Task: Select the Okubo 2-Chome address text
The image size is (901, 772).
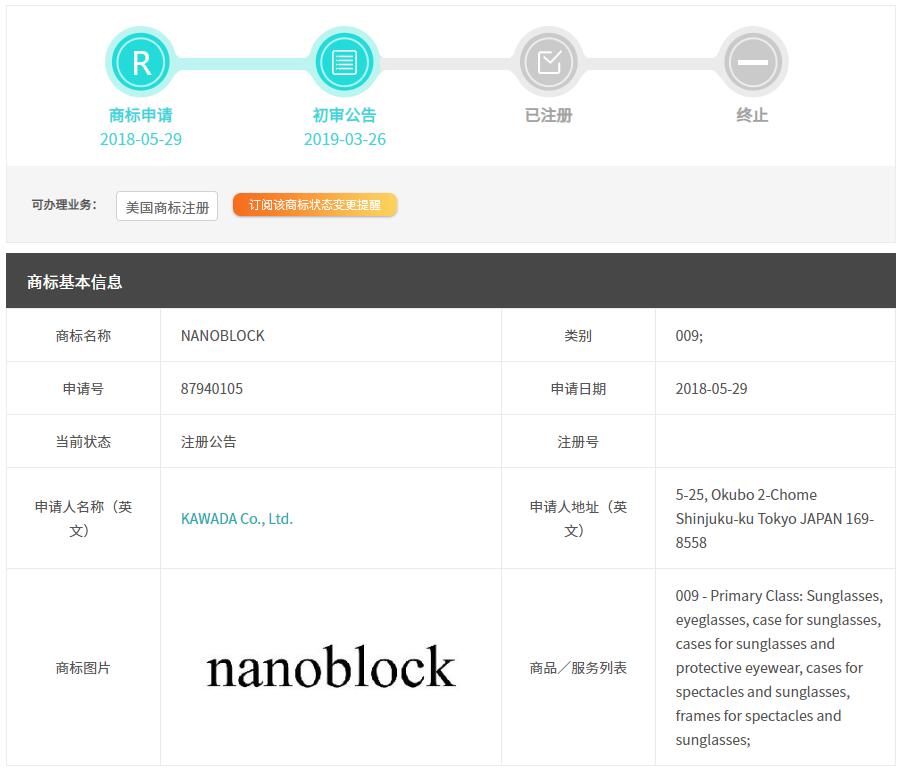Action: (775, 519)
